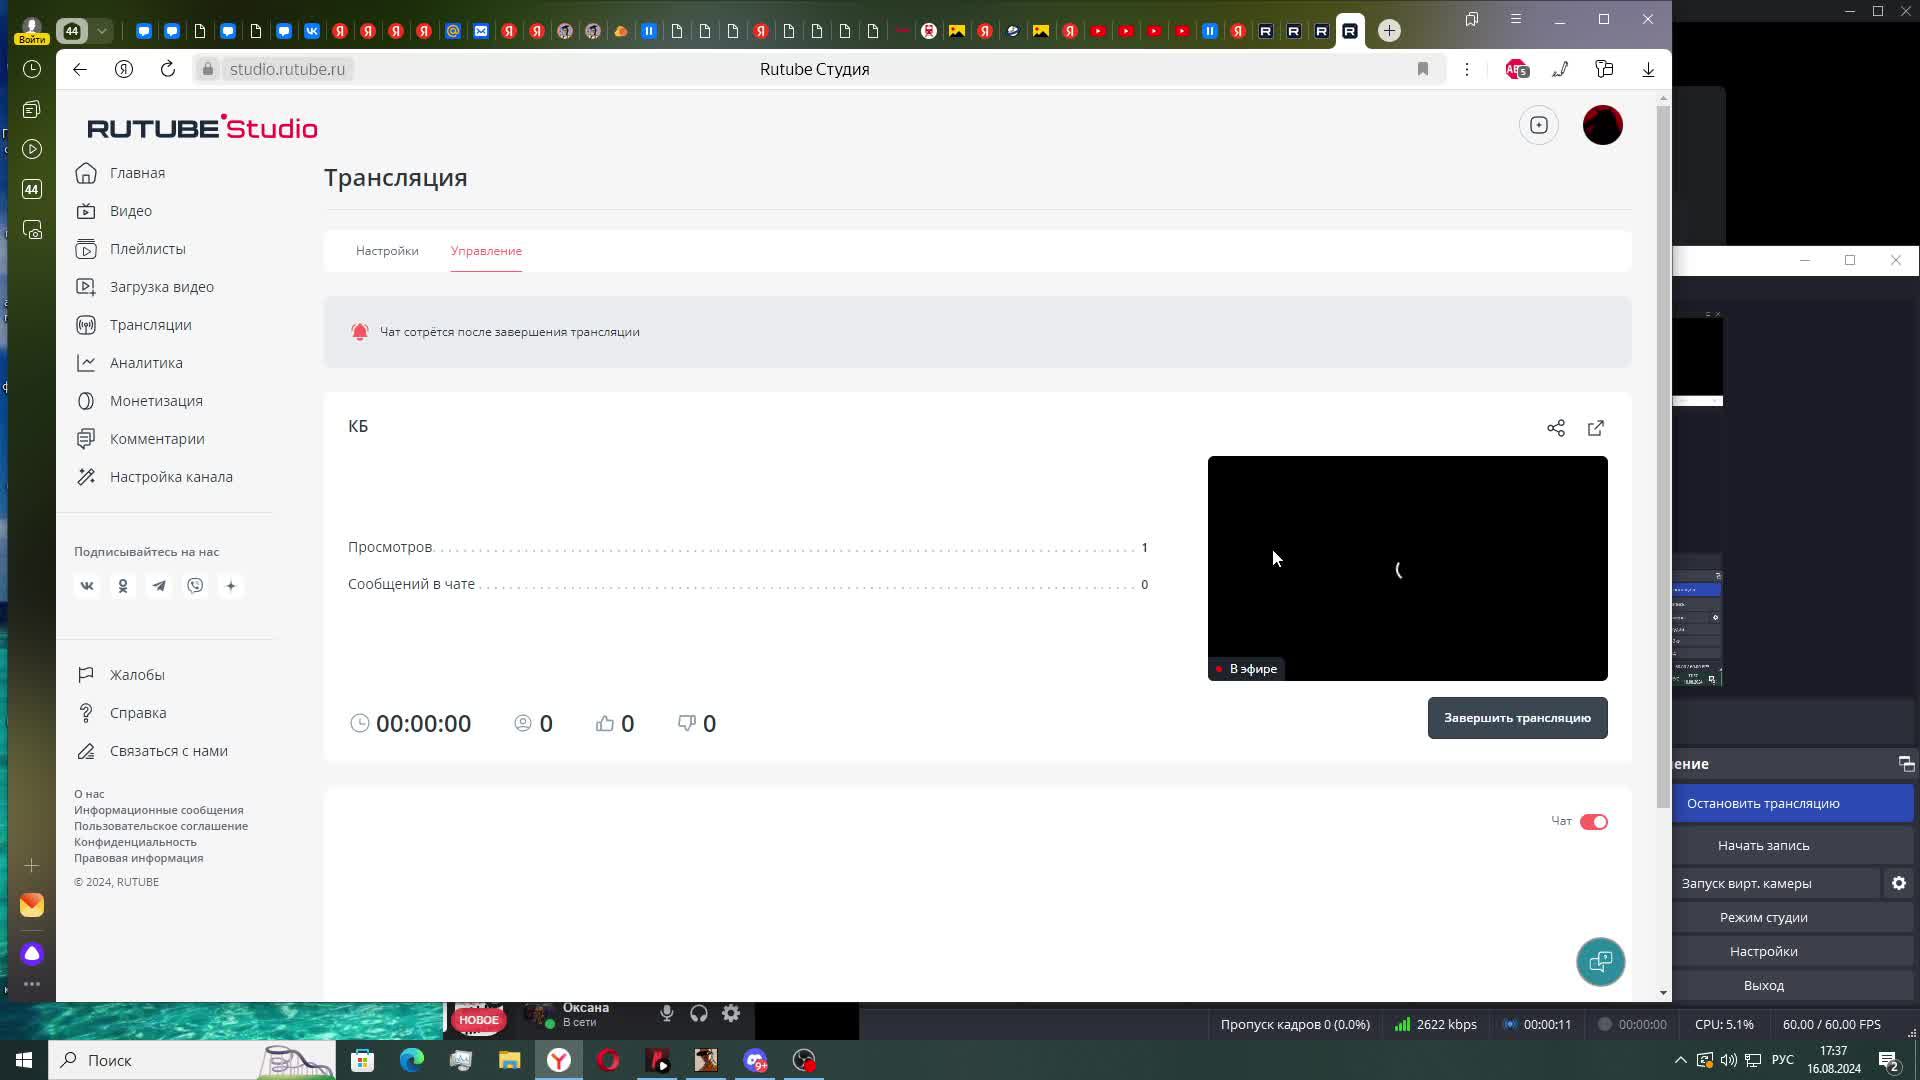Open Комментарии section
The image size is (1920, 1080).
coord(140,439)
